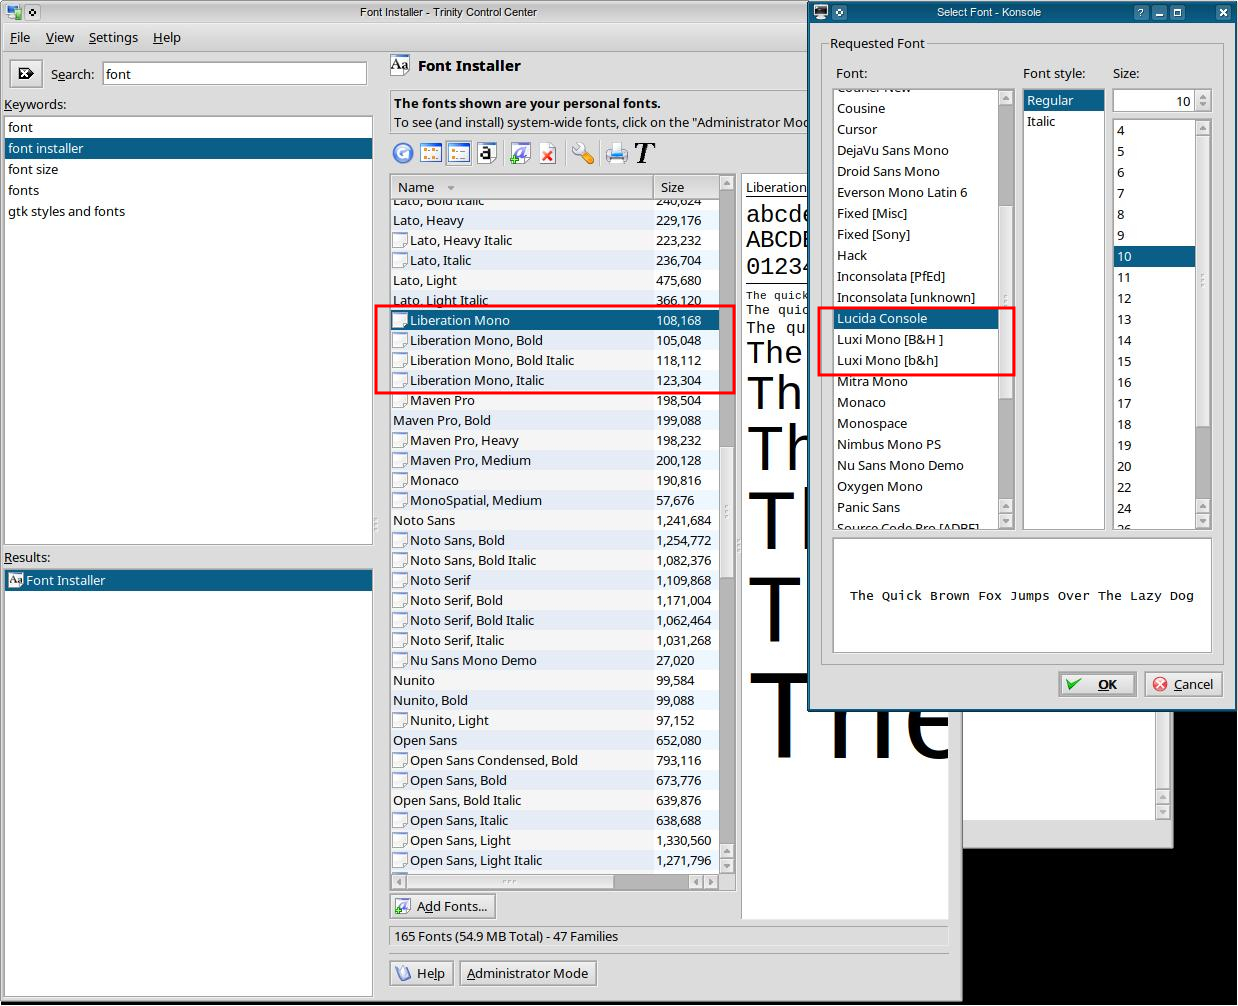Choose DejaVu Sans Mono font
This screenshot has height=1006, width=1238.
point(916,150)
